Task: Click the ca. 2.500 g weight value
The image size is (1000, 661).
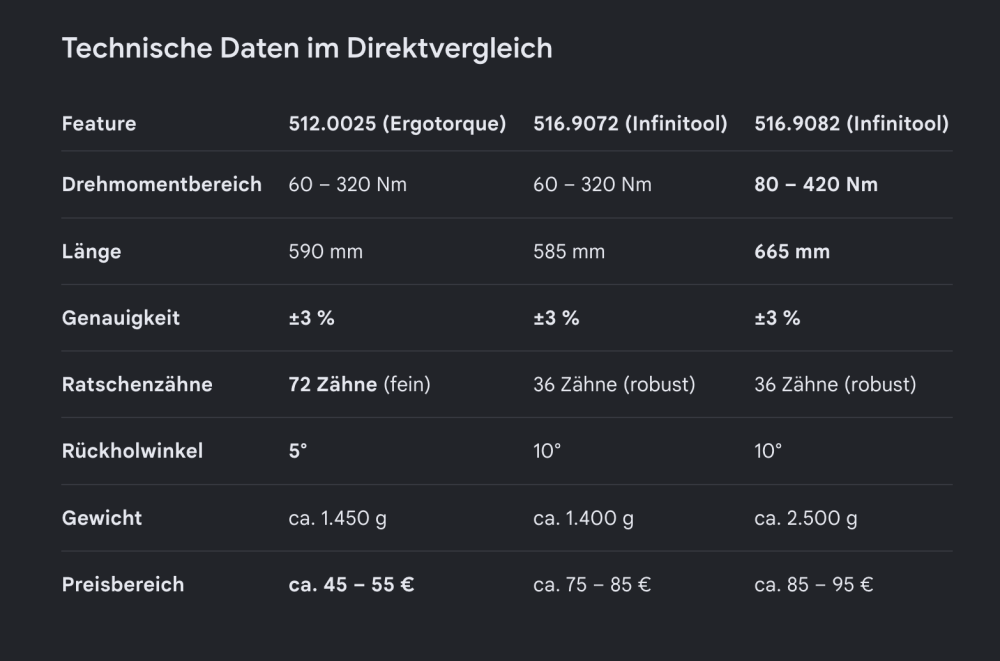Action: click(805, 518)
